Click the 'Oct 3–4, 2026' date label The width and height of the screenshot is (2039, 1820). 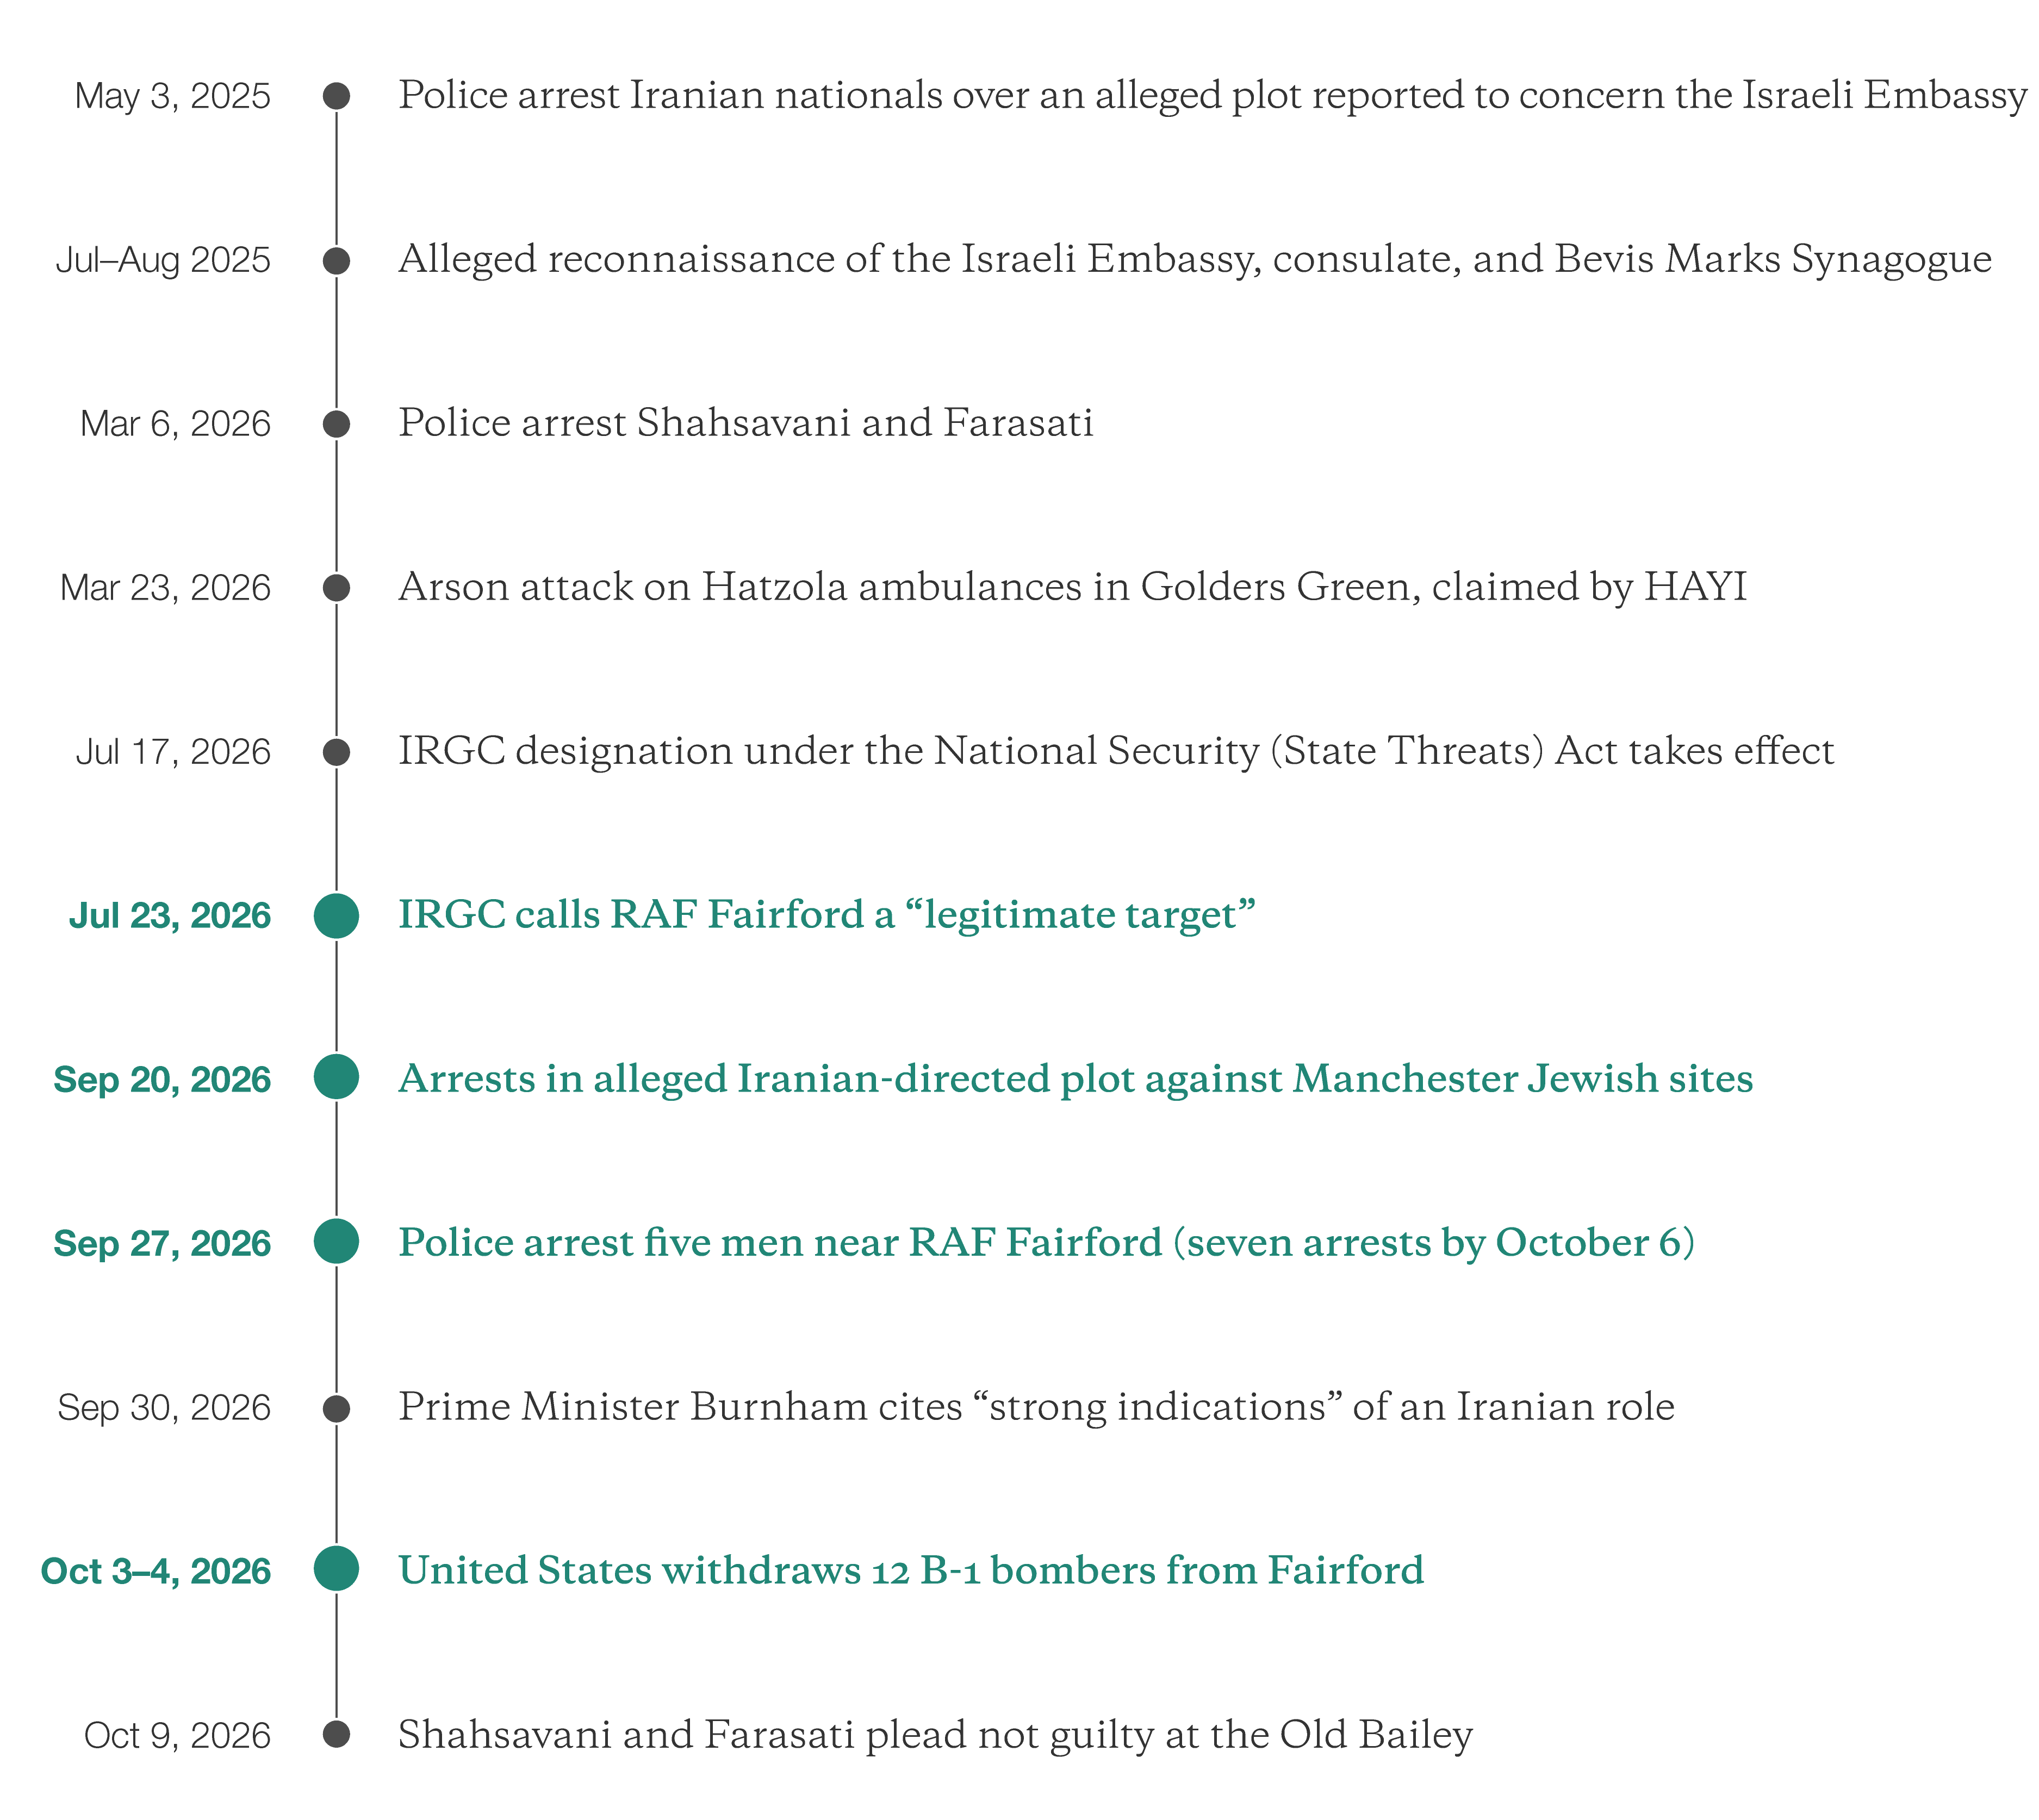pyautogui.click(x=156, y=1571)
